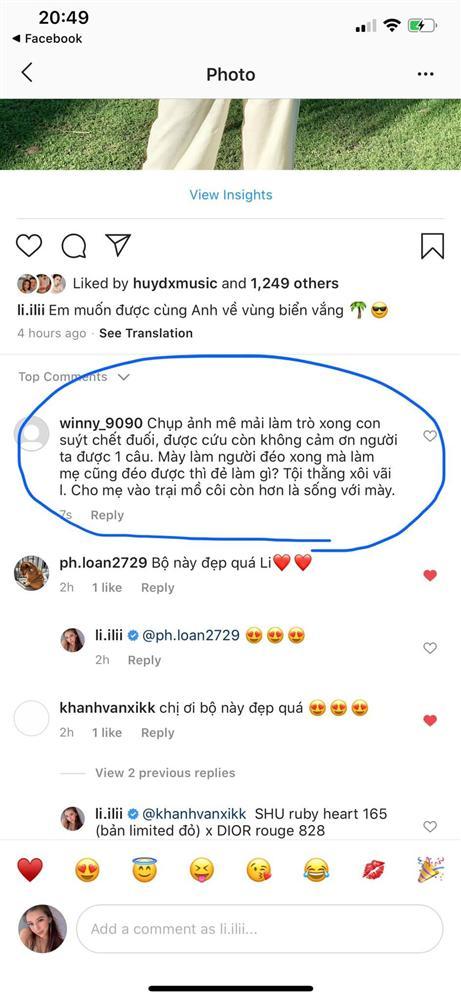Return to Facebook app from status bar
Viewport: 461px width, 1000px height.
pos(47,38)
